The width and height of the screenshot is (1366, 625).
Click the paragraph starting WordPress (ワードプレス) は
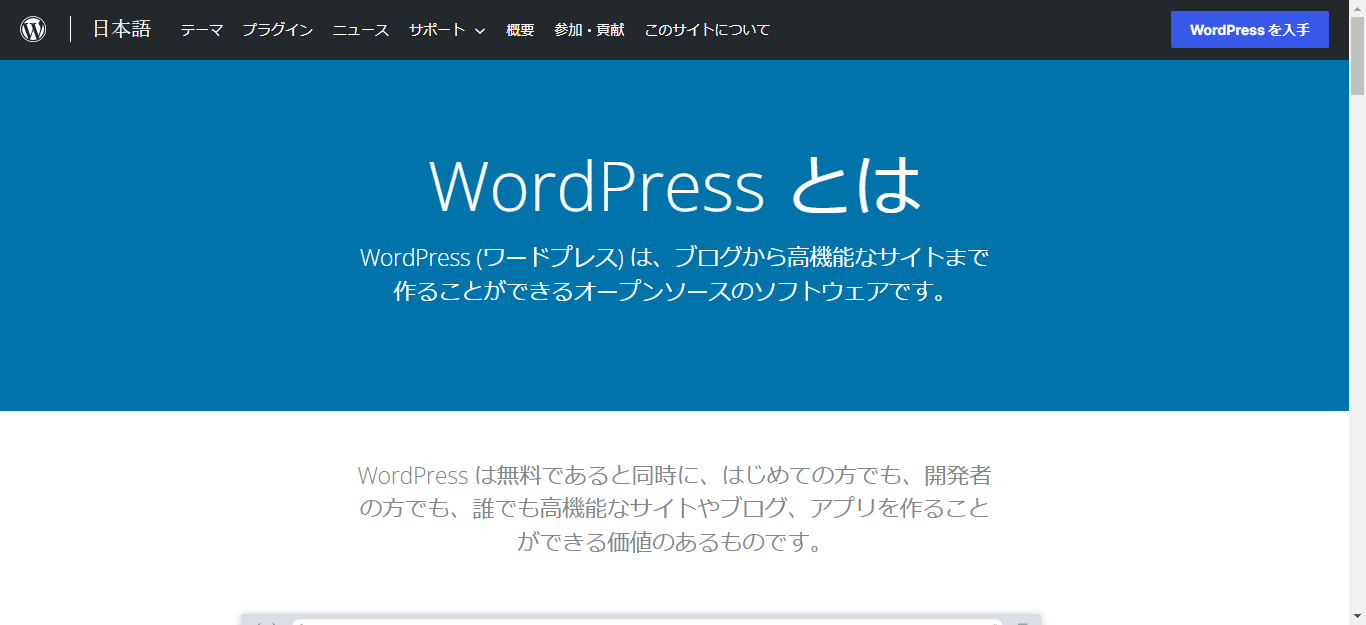tap(675, 275)
